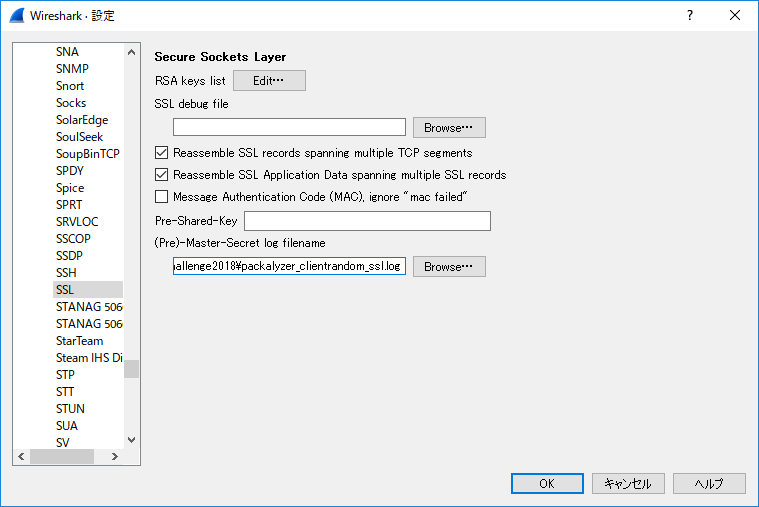The height and width of the screenshot is (507, 759).
Task: Click the vertical scrollbar thumb in protocol list
Action: pos(131,369)
